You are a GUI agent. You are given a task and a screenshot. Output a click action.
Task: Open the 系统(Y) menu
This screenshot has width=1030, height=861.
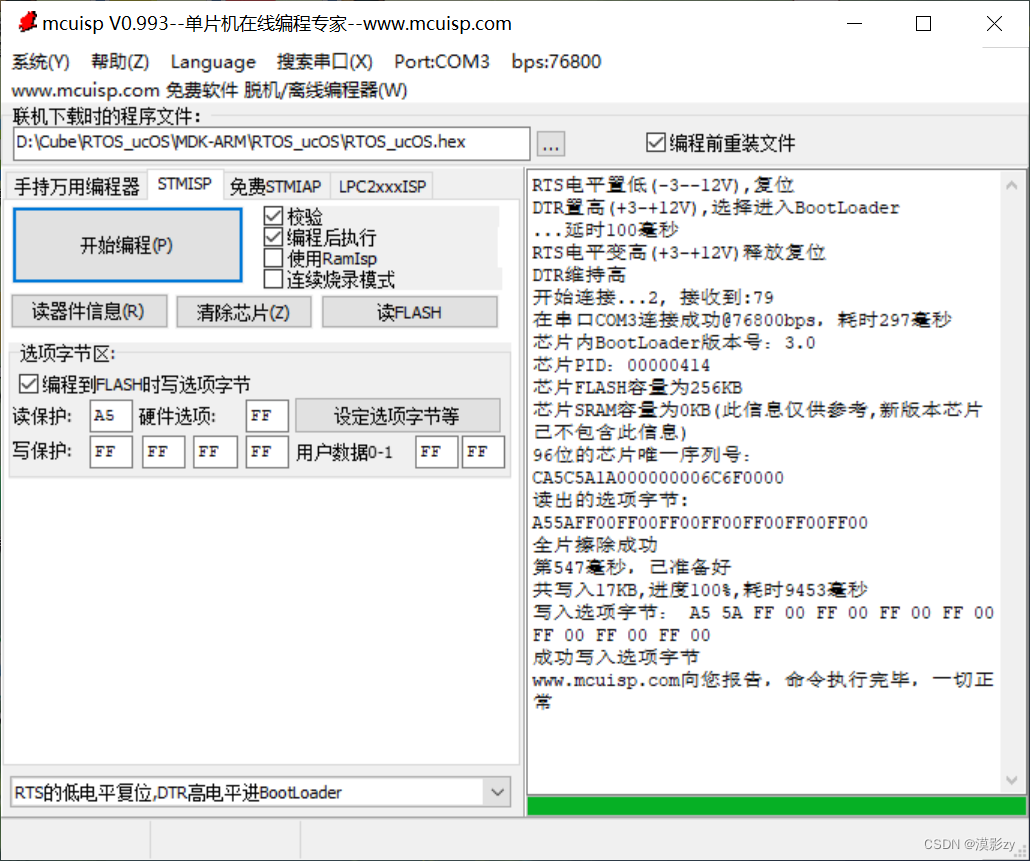[x=40, y=61]
